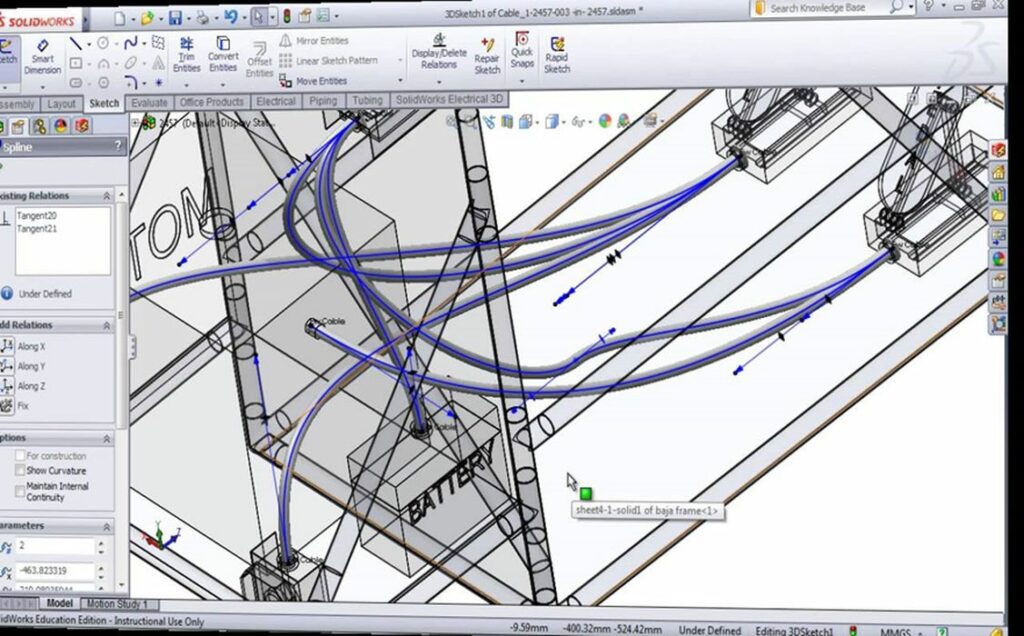1024x636 pixels.
Task: Collapse the Add Relations section
Action: [x=108, y=325]
